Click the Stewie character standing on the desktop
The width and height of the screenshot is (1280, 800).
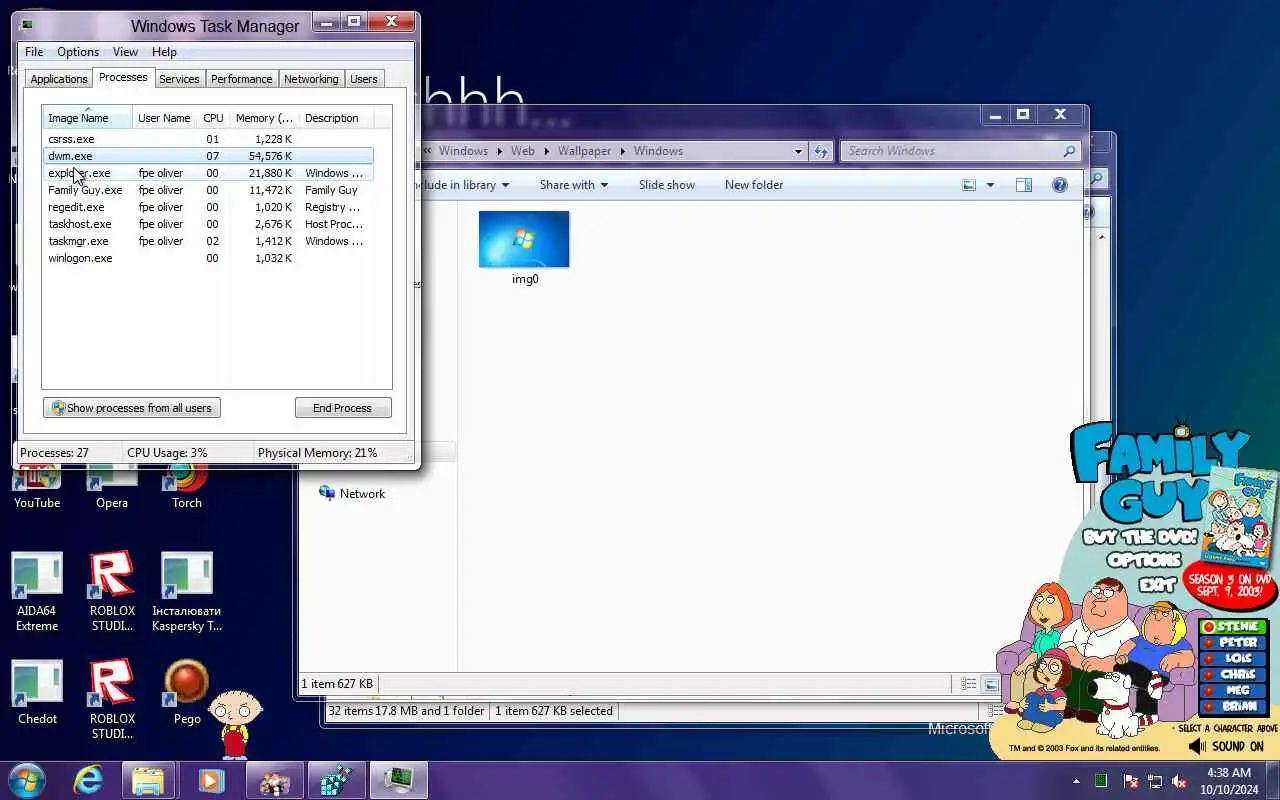coord(237,724)
